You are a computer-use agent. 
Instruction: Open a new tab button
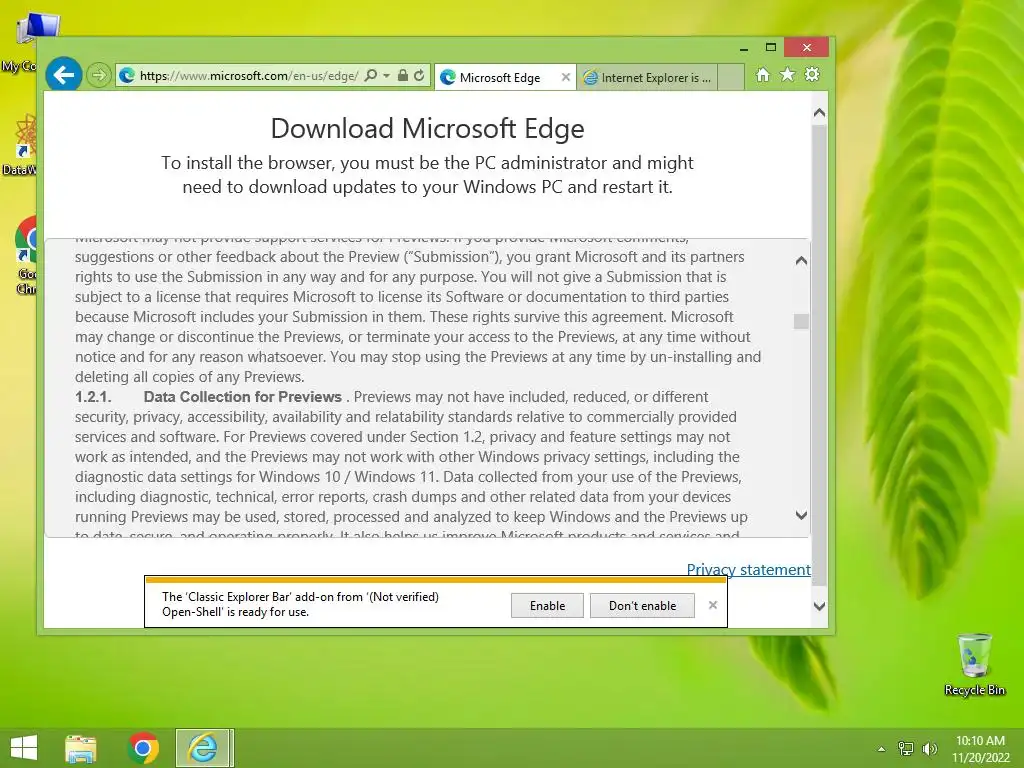point(731,78)
